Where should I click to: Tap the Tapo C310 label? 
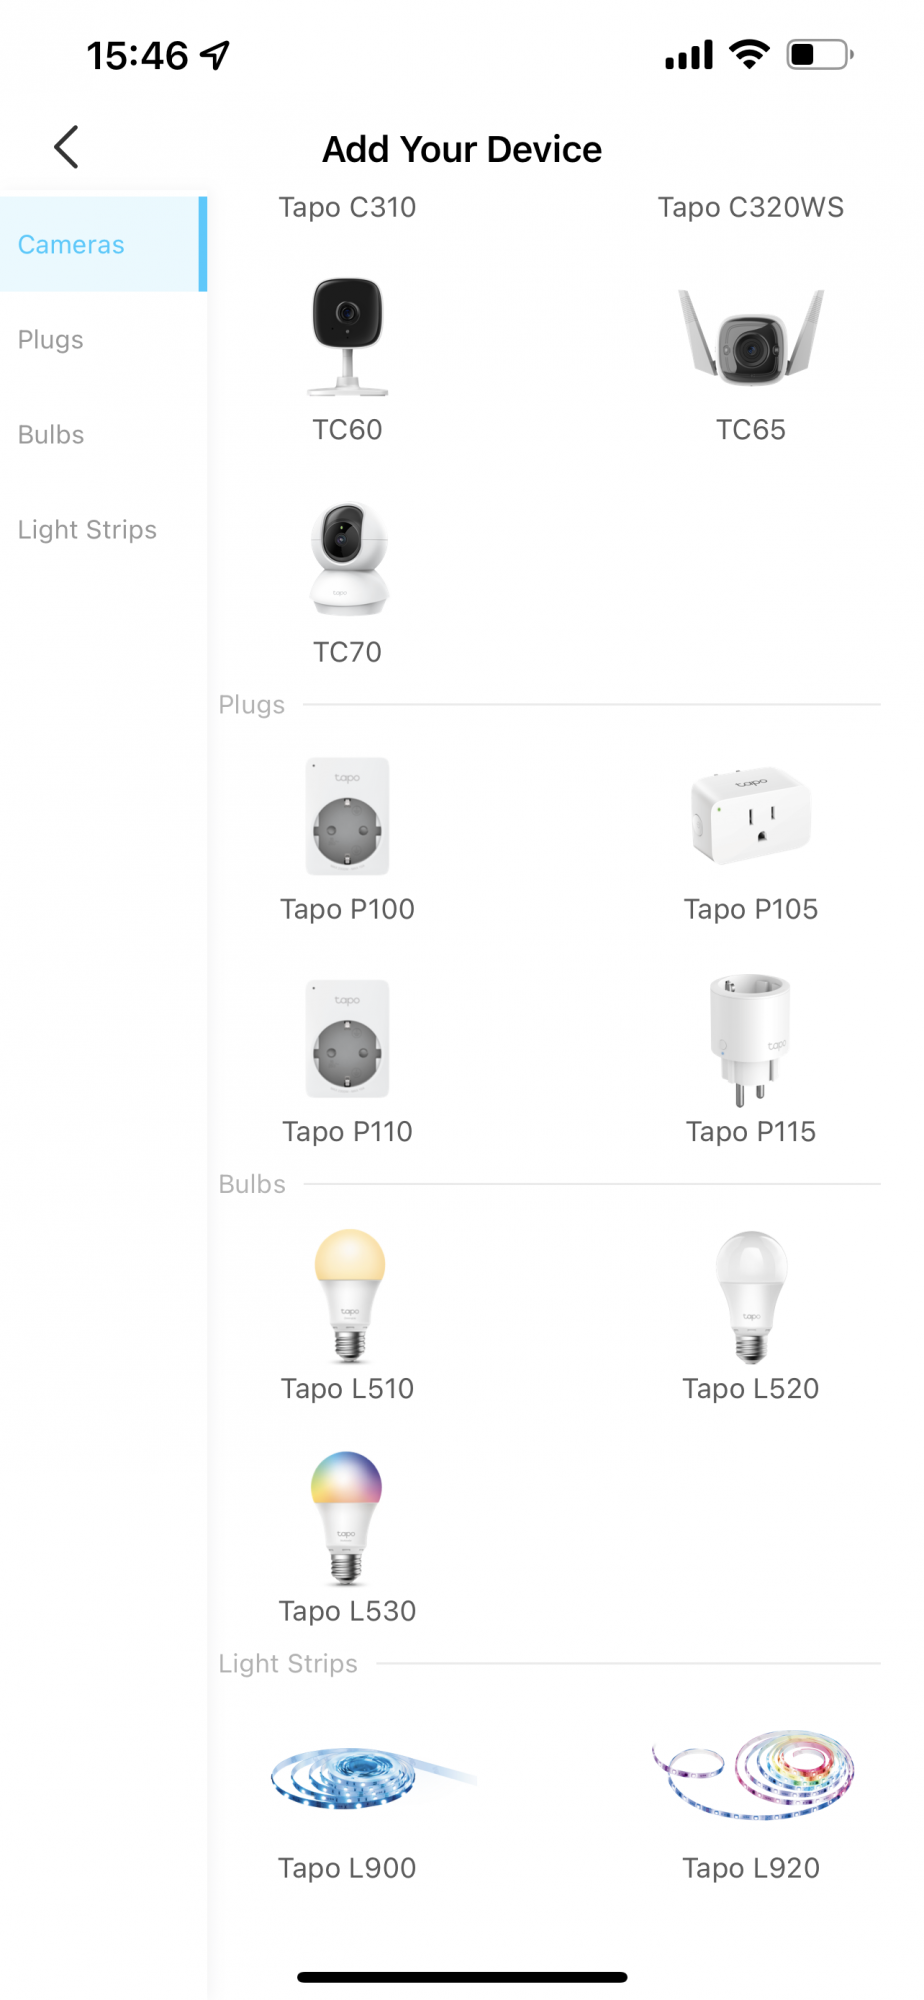(x=347, y=207)
